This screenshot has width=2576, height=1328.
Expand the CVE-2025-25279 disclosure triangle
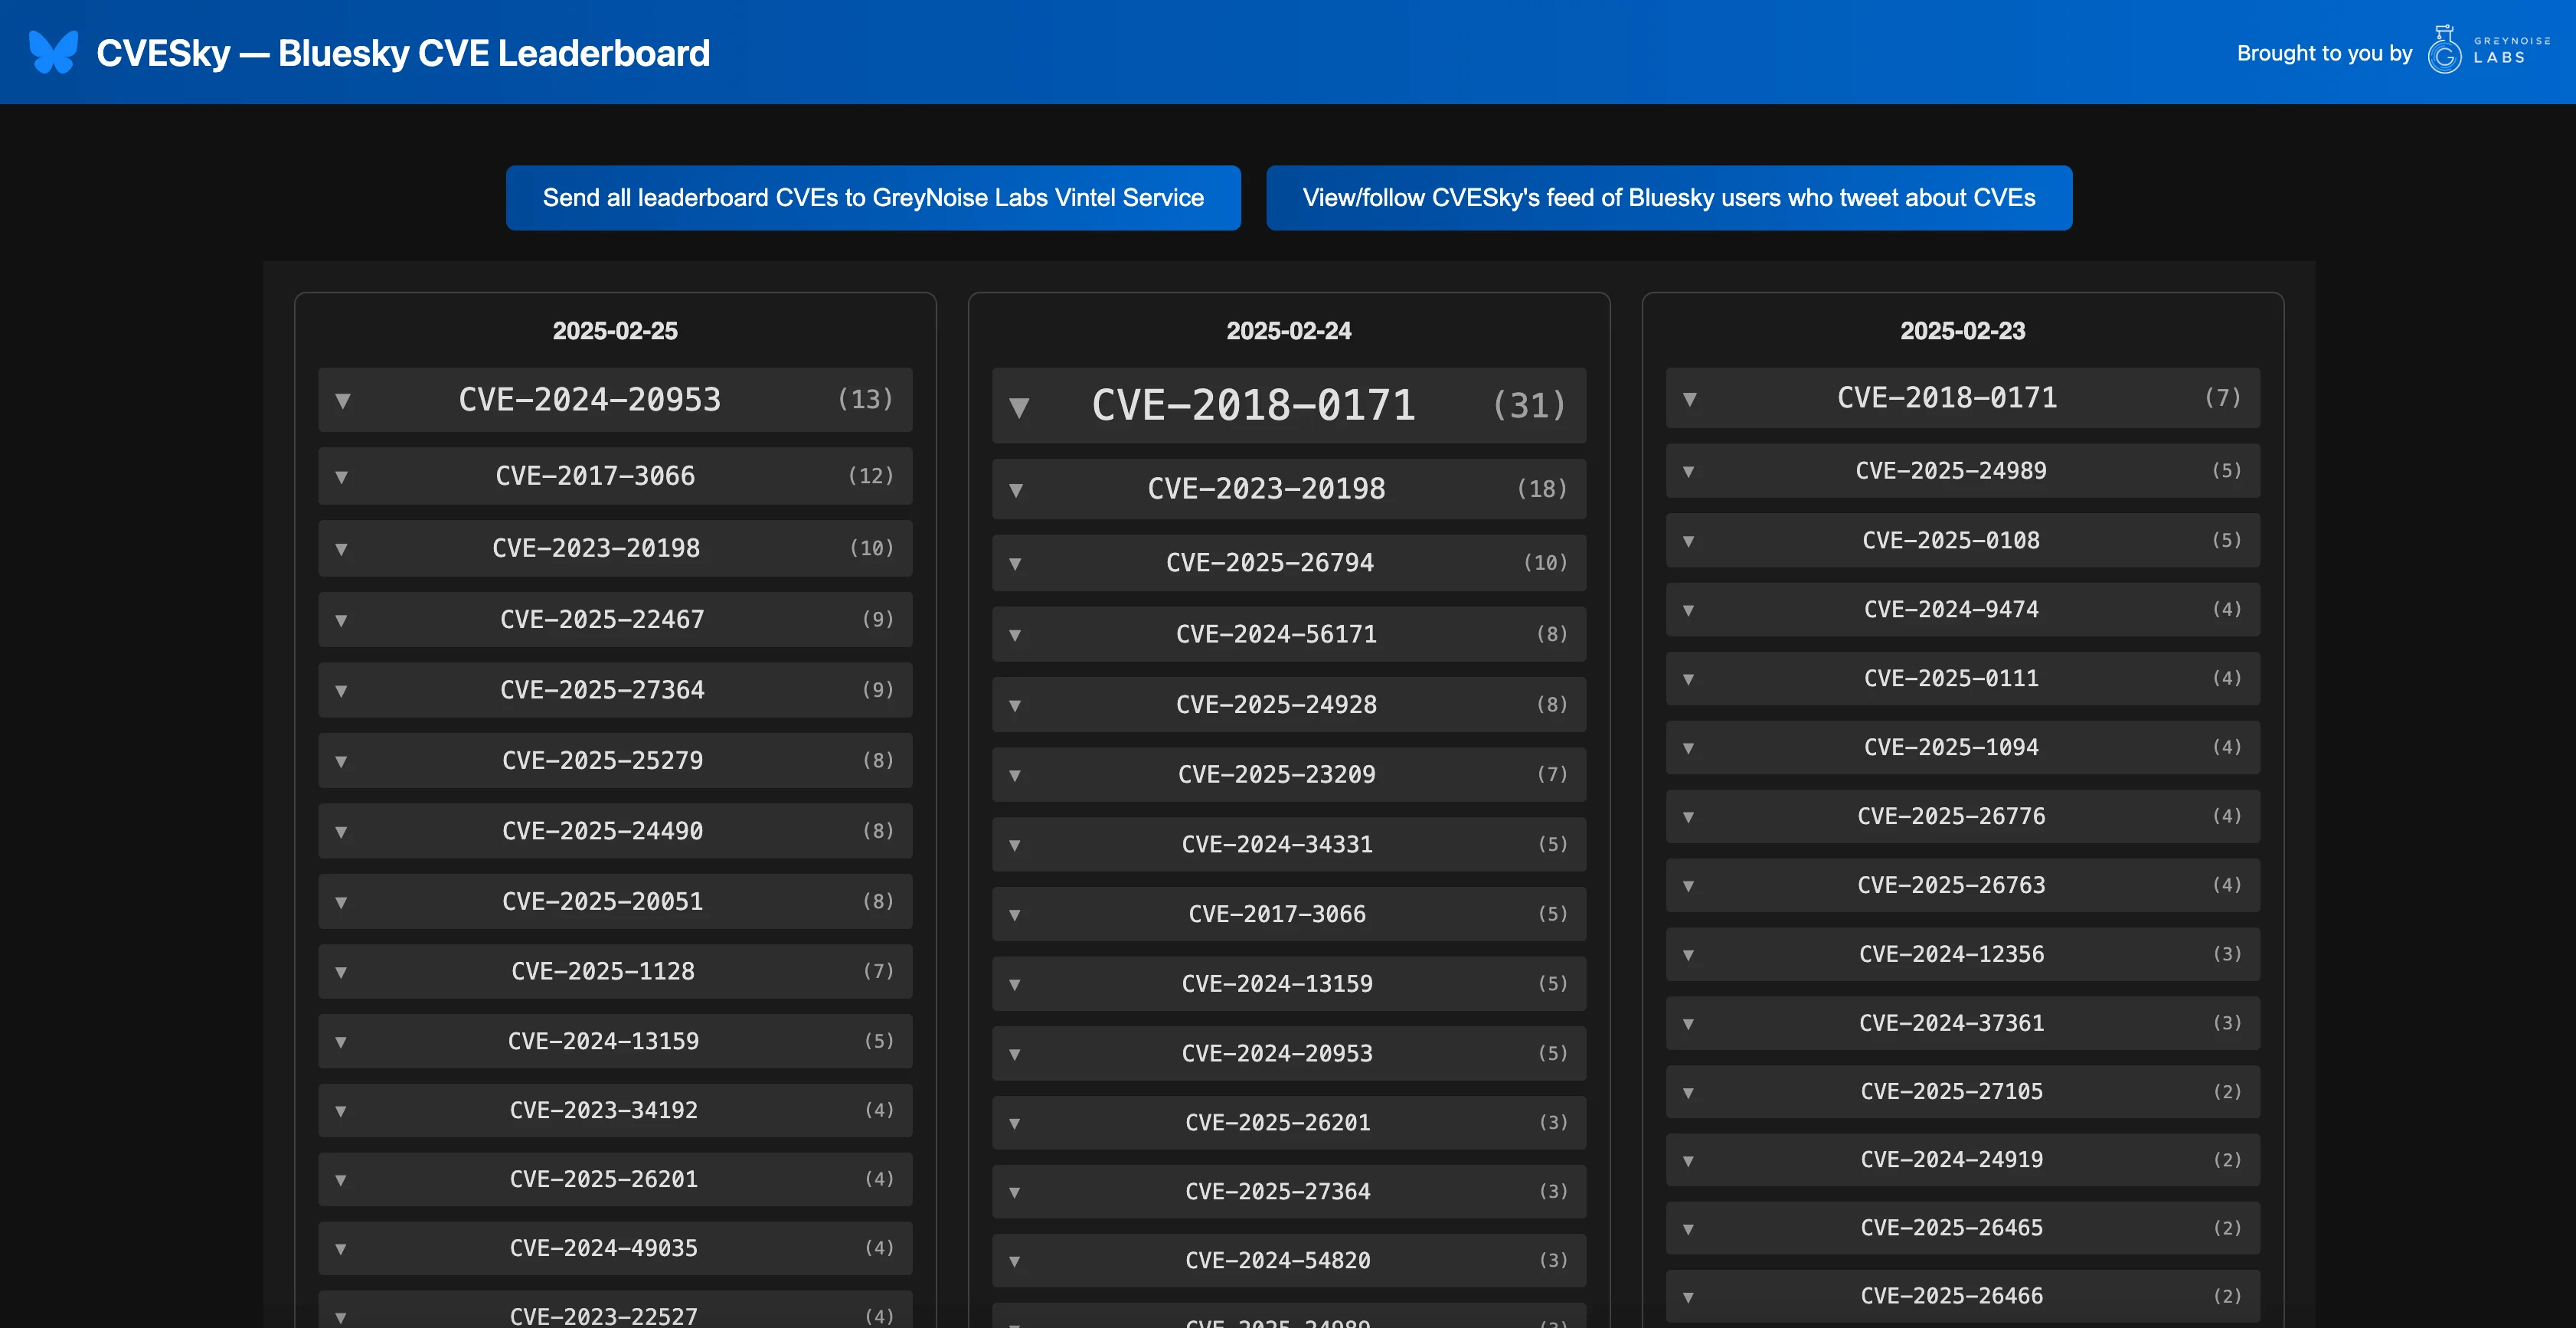[x=342, y=762]
